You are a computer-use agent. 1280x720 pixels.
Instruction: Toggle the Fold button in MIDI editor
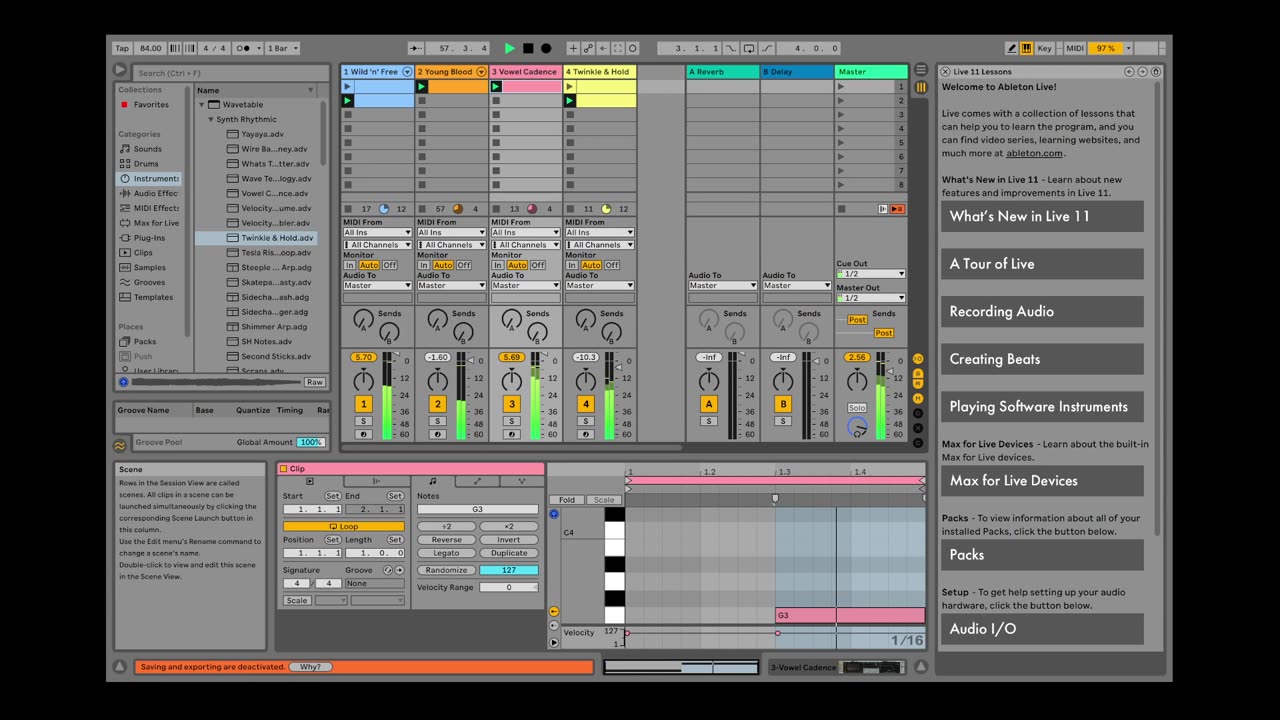click(x=567, y=500)
